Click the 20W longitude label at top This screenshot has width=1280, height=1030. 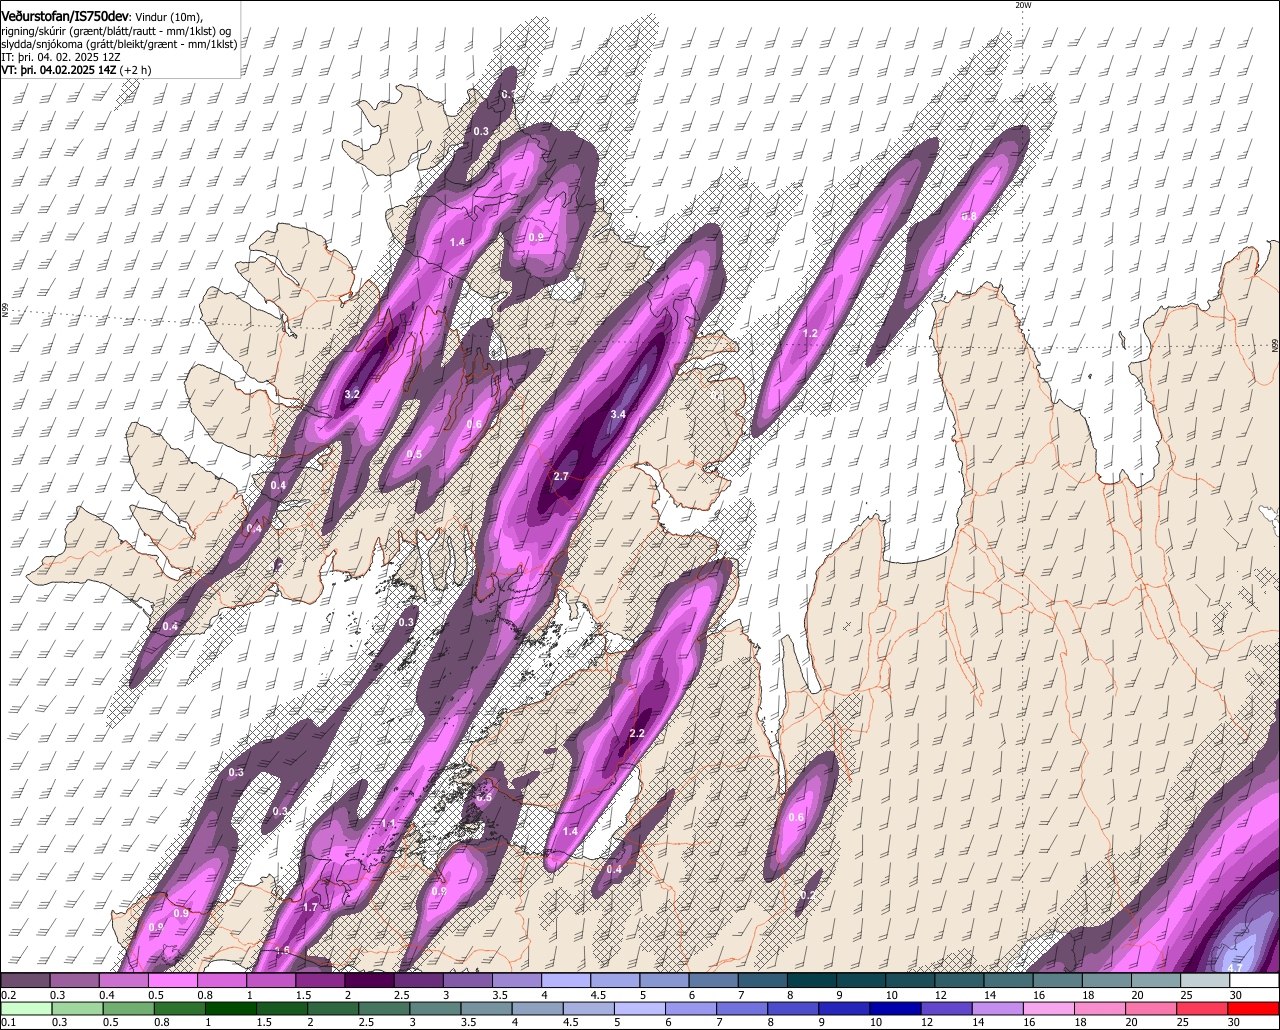click(1022, 5)
